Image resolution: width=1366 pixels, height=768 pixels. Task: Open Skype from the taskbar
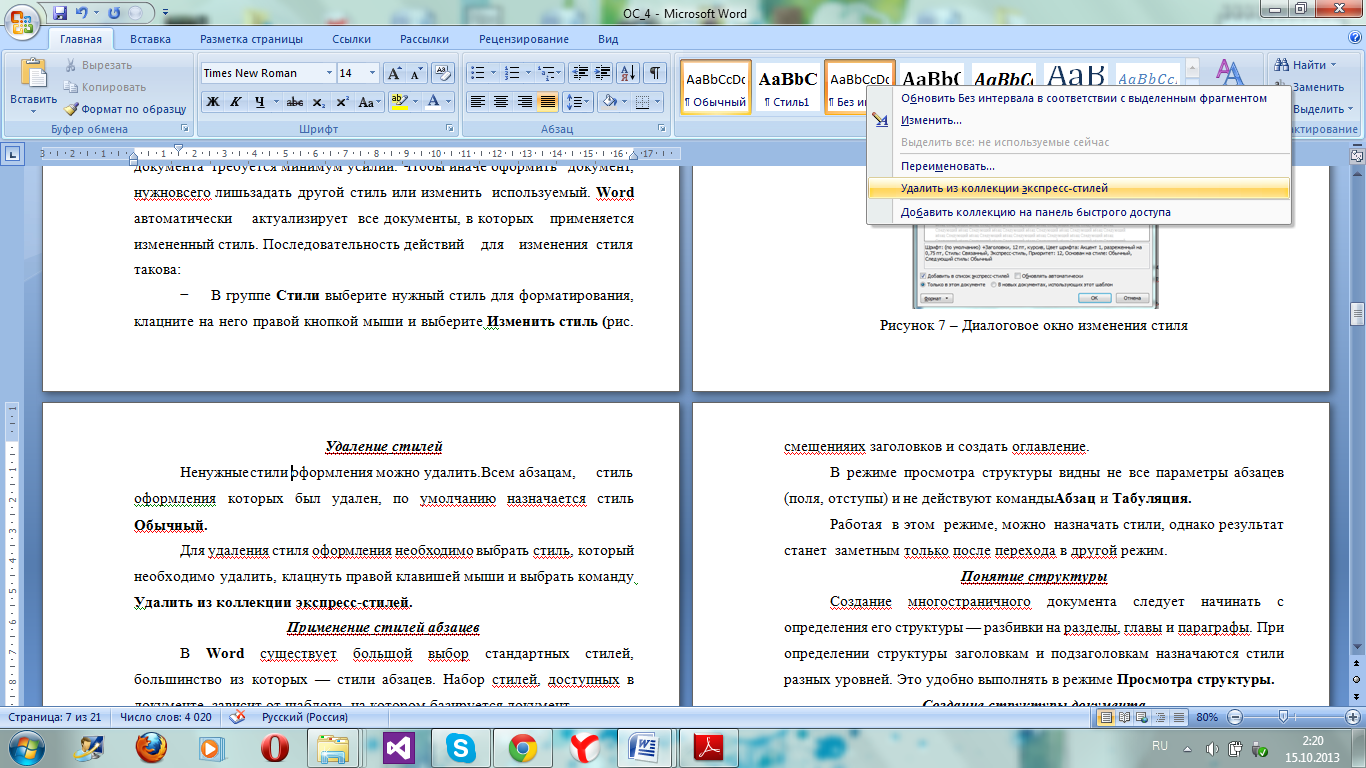pos(461,747)
